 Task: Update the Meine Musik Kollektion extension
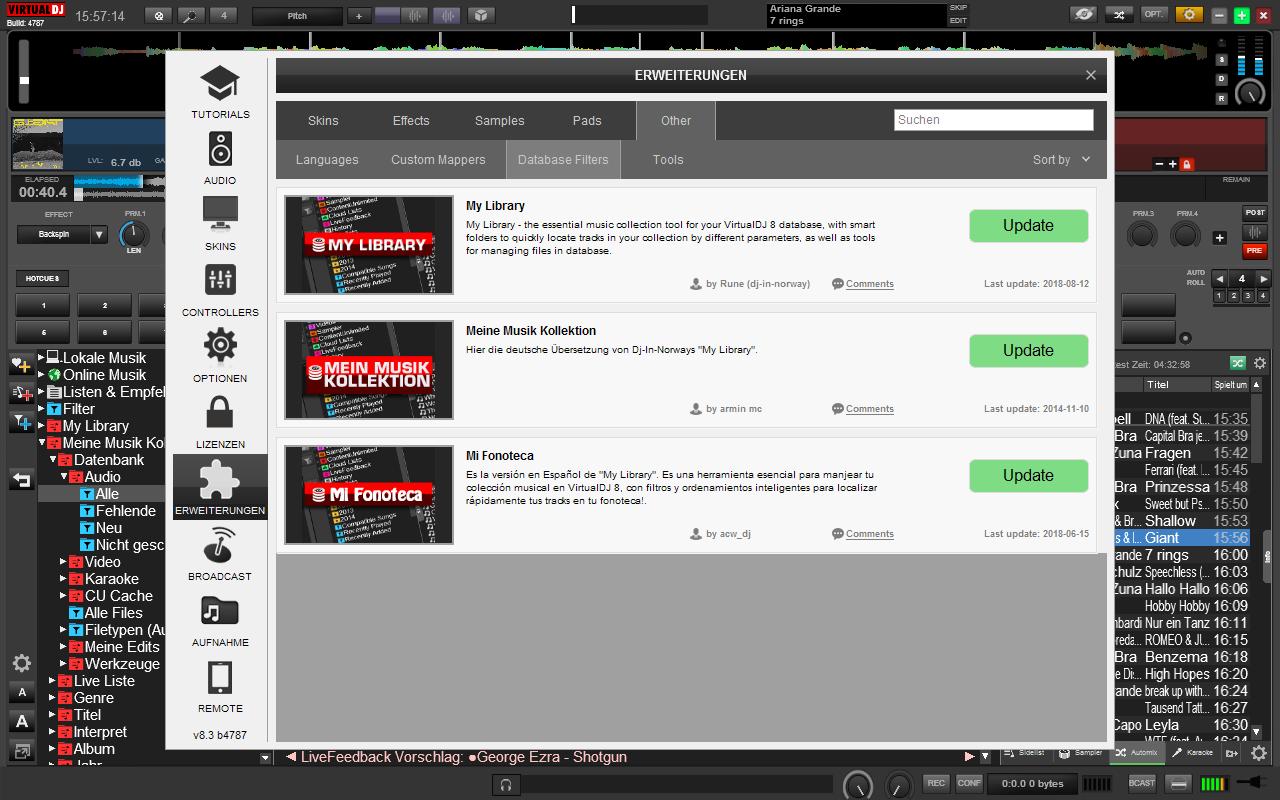click(1028, 351)
